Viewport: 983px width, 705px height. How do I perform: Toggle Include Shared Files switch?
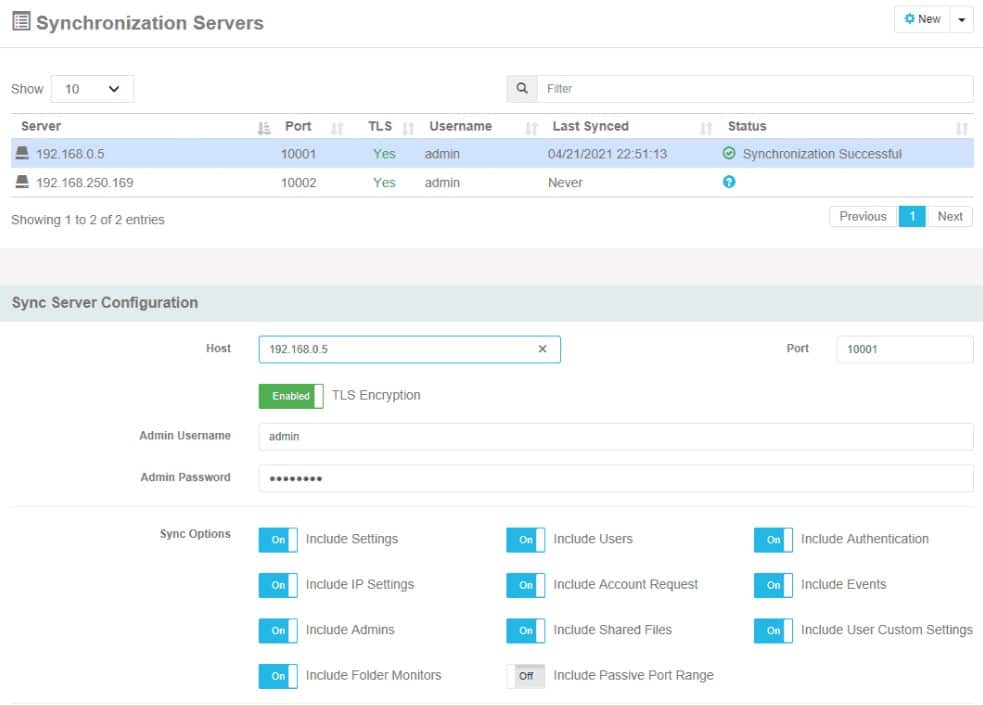tap(525, 630)
